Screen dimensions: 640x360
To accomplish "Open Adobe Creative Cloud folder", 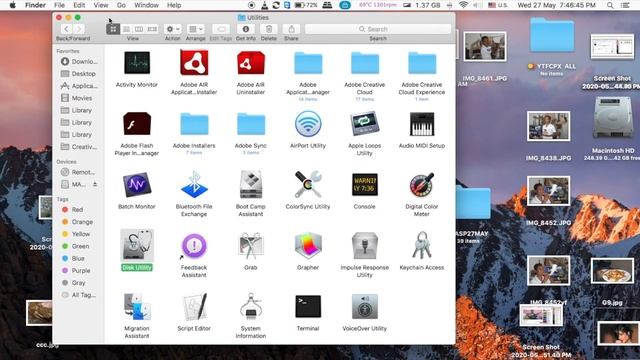I will [364, 63].
